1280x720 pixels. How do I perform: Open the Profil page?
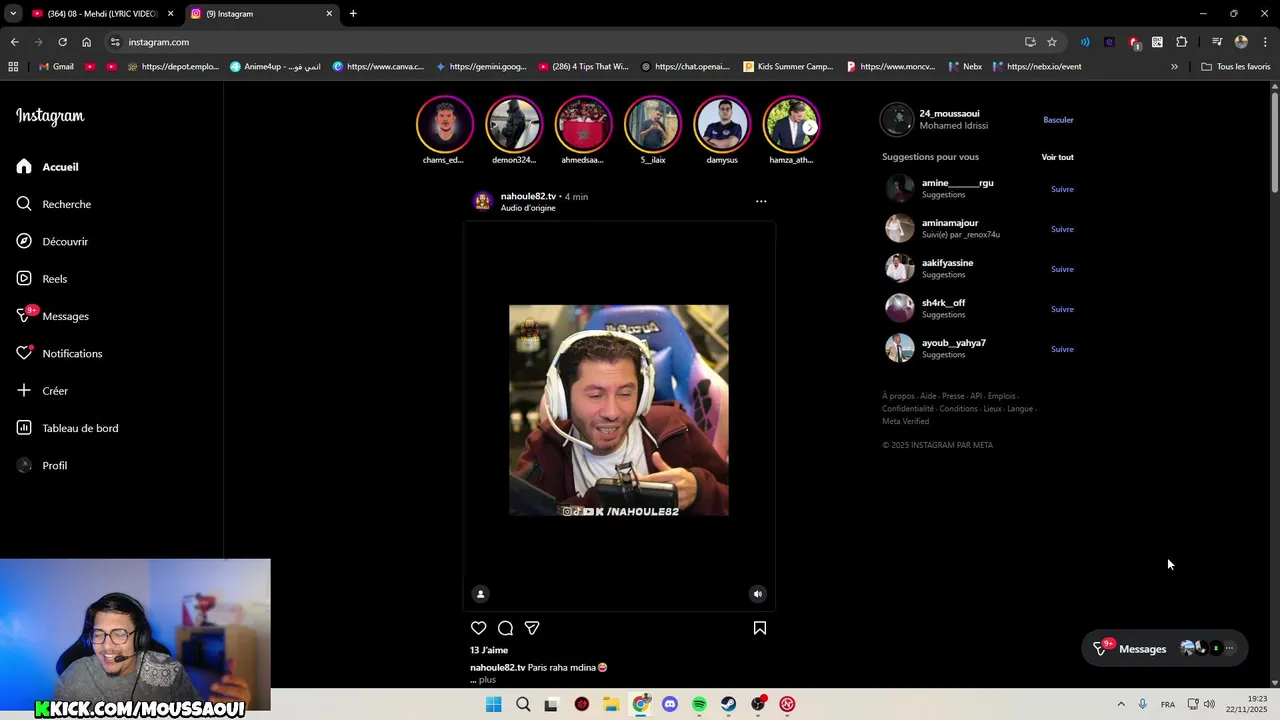(x=42, y=465)
